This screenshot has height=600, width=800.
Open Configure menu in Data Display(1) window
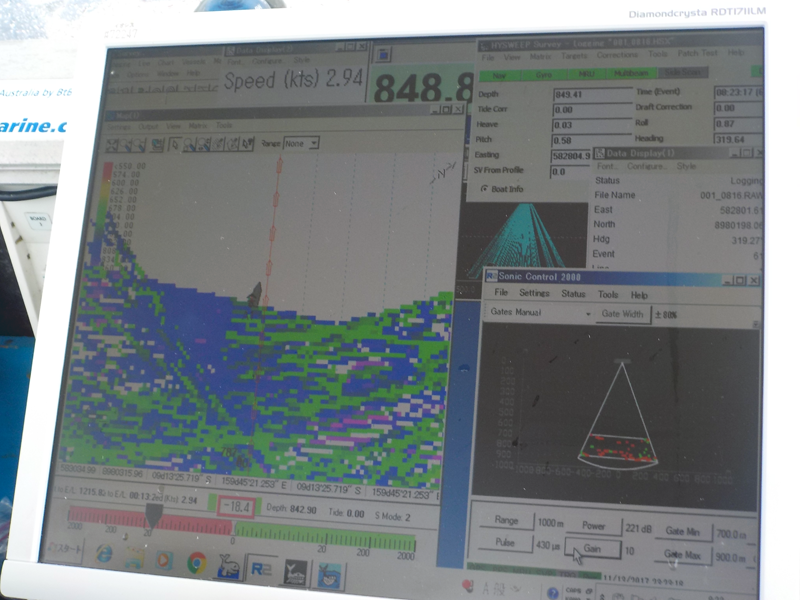point(644,166)
